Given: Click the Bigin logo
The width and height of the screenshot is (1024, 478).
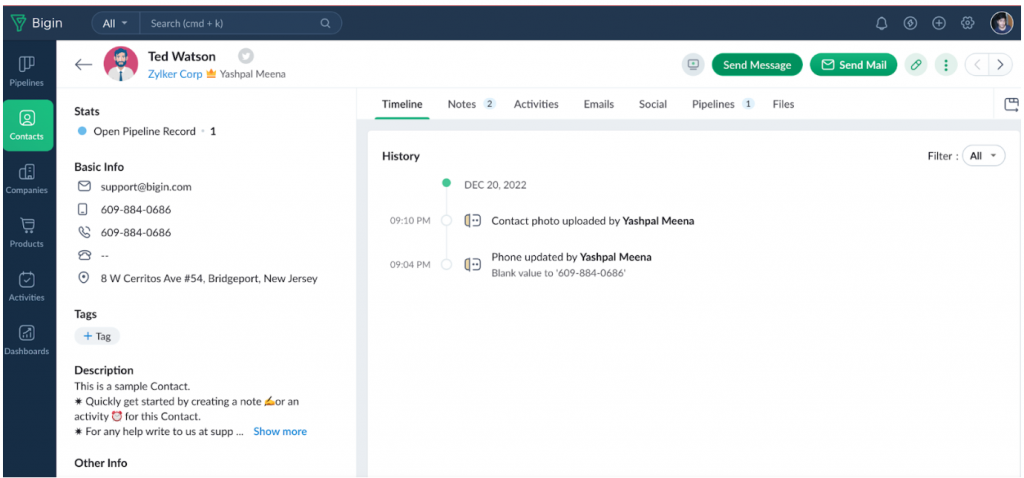Looking at the screenshot, I should click(37, 24).
